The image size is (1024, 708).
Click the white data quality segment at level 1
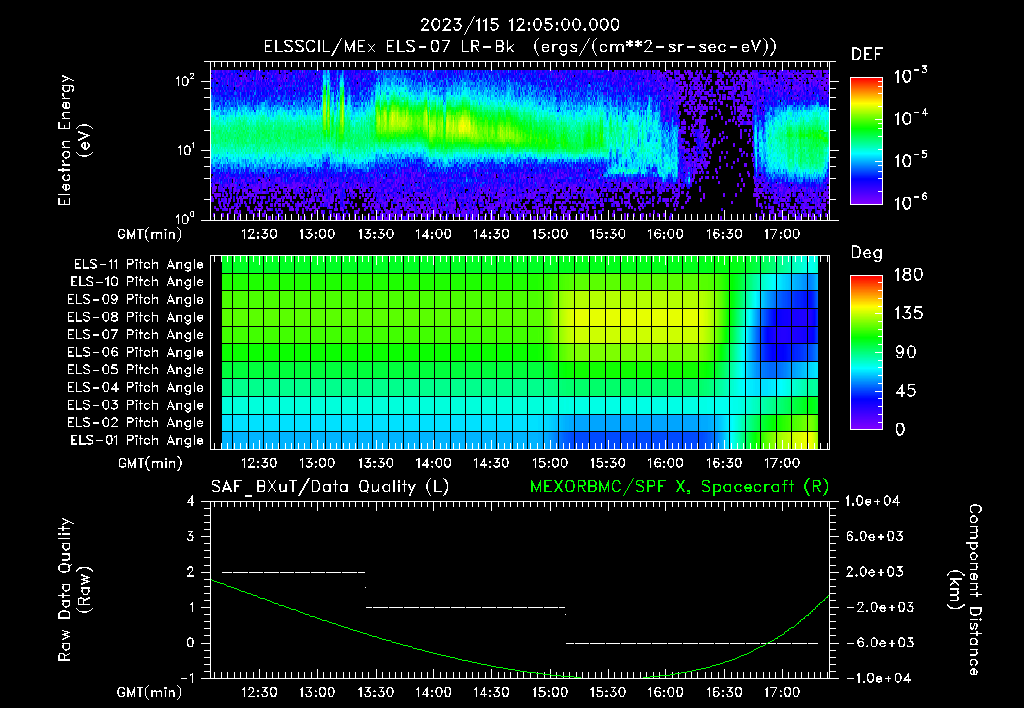(x=465, y=607)
